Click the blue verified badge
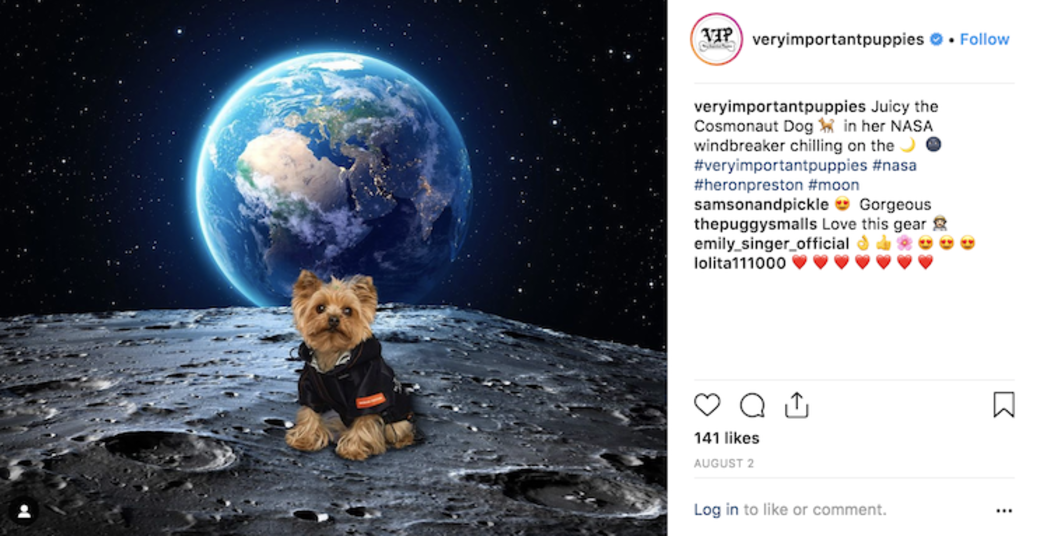1040x536 pixels. coord(936,39)
